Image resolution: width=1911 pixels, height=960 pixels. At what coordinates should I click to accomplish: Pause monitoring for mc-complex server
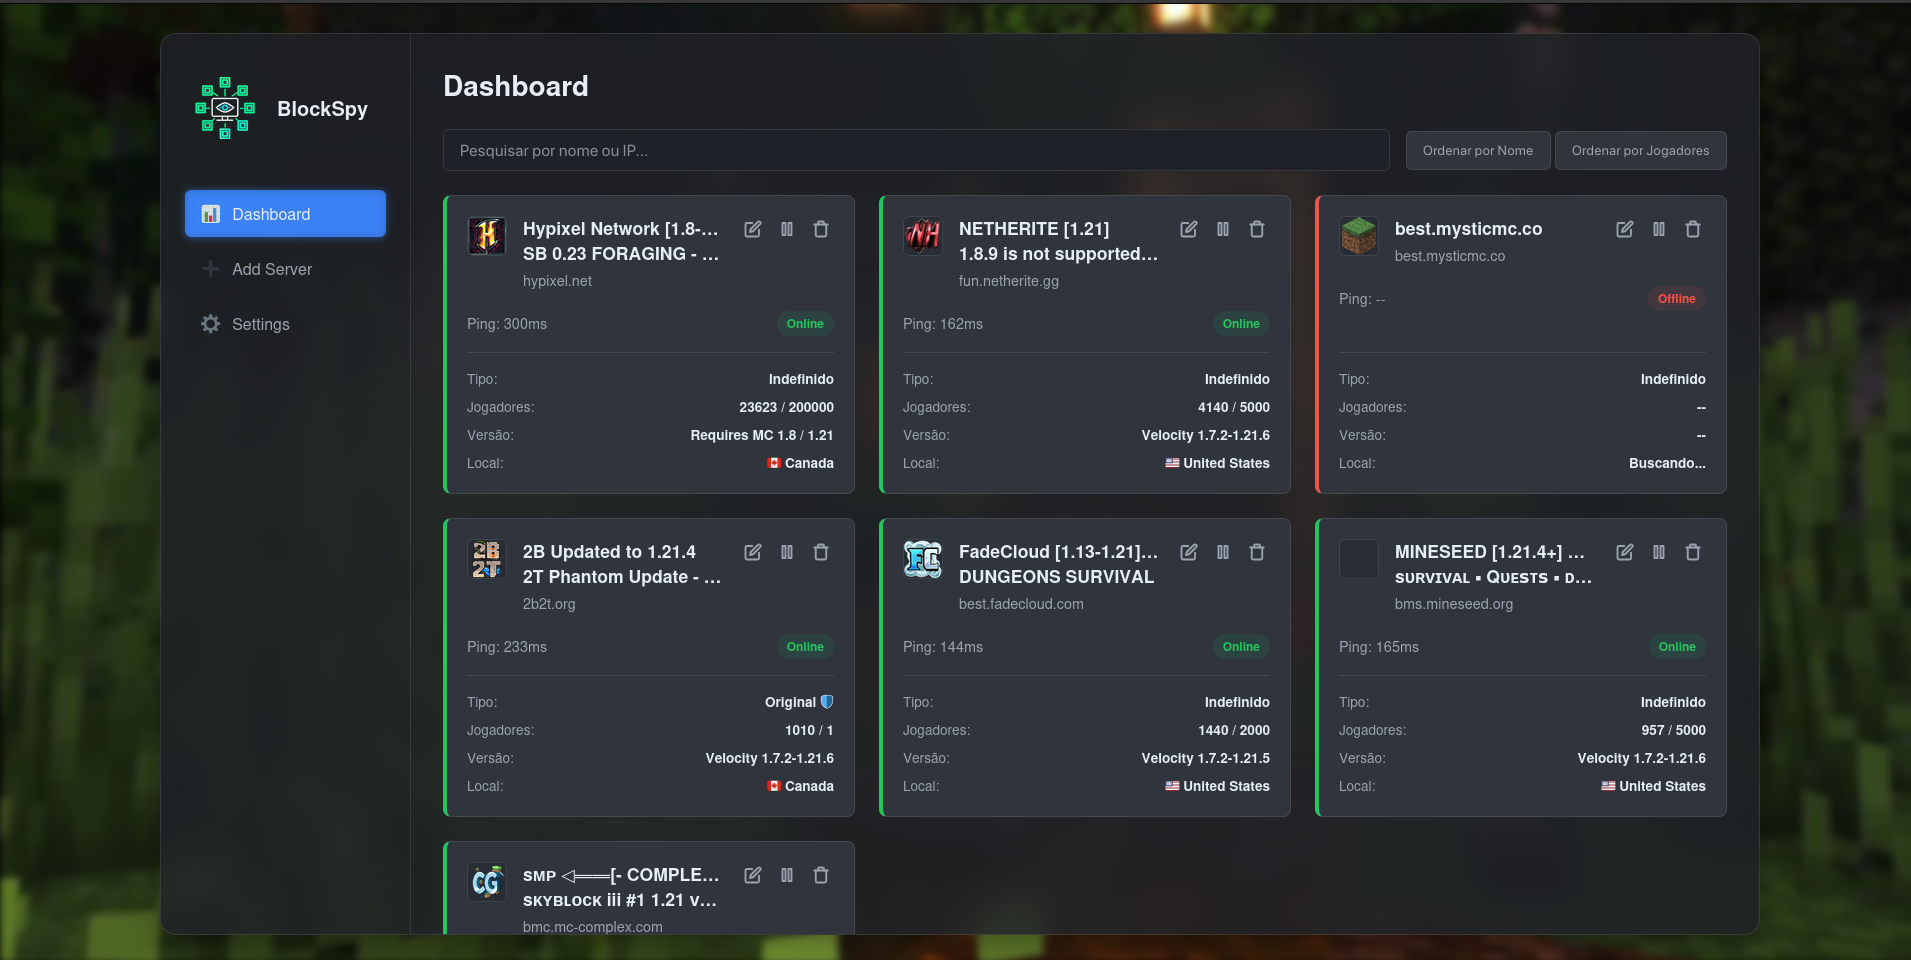787,875
